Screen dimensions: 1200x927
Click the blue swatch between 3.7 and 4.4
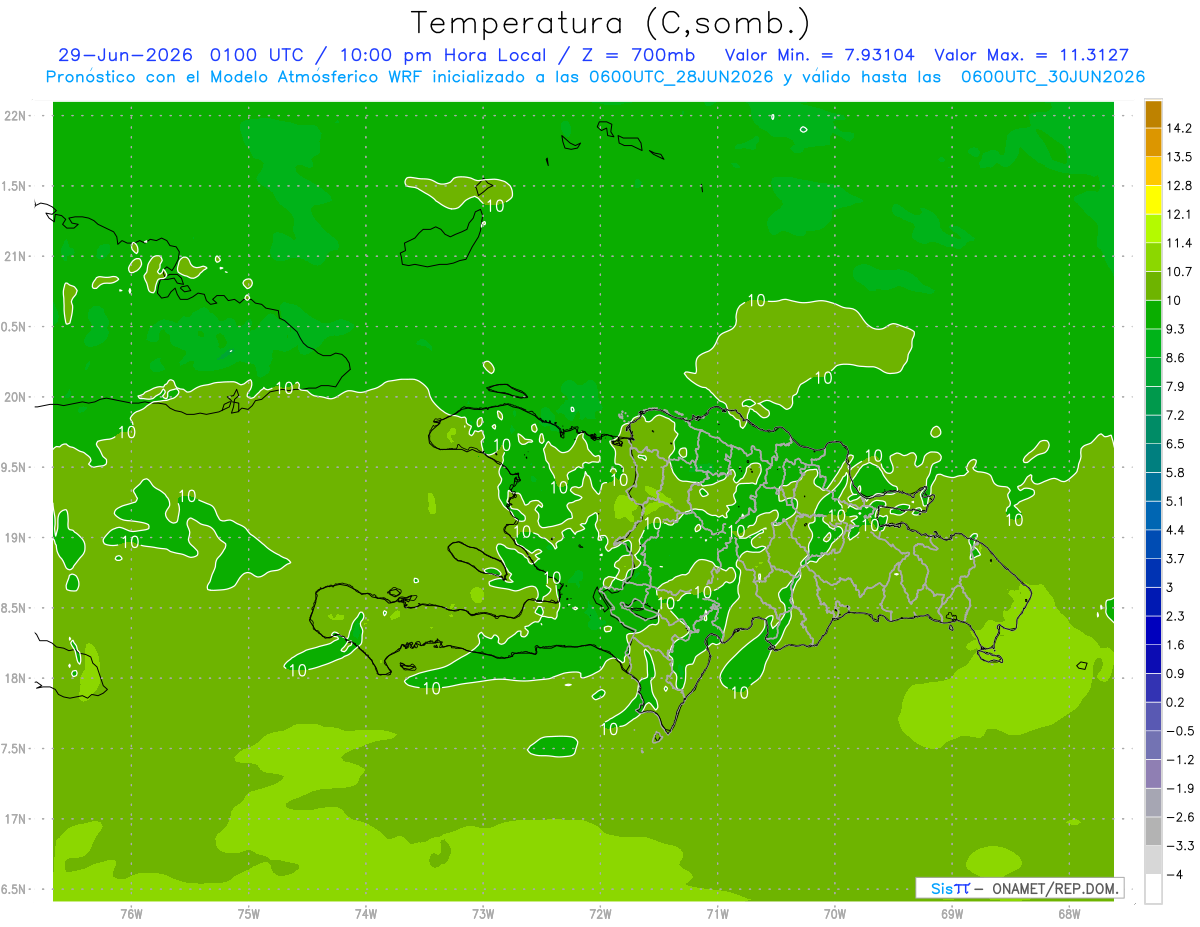click(x=1153, y=544)
